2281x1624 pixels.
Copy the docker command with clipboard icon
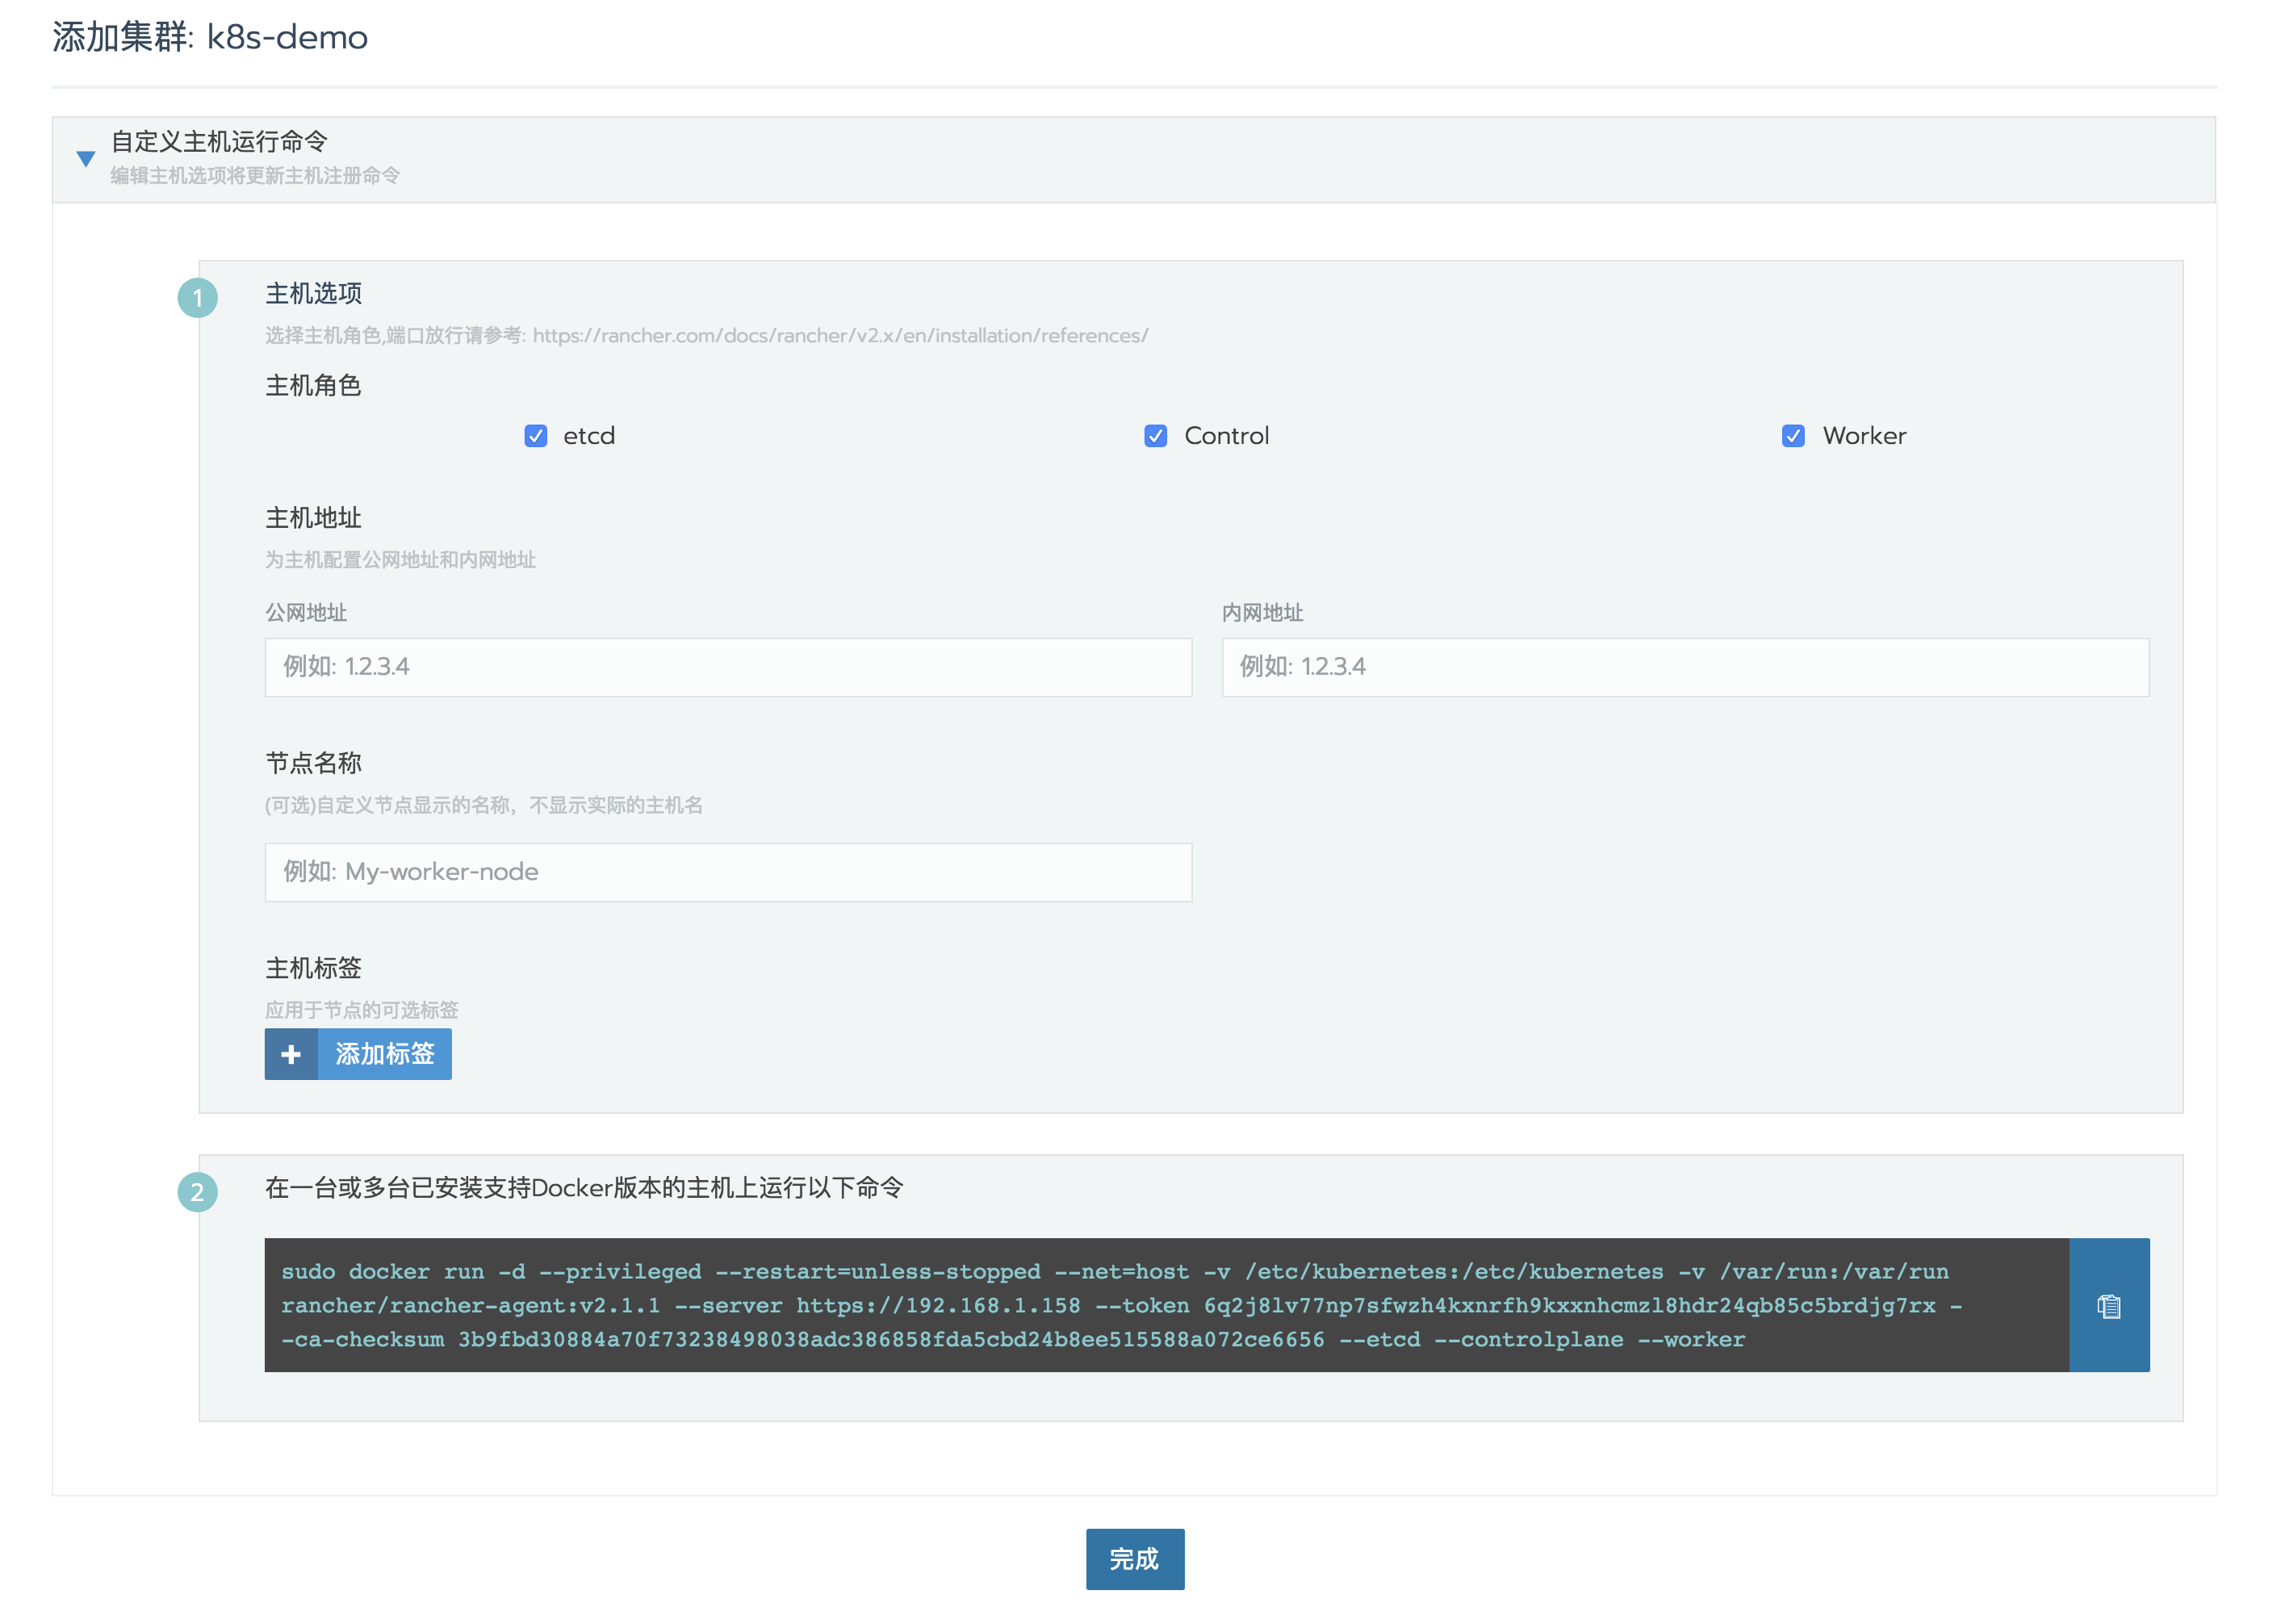coord(2108,1305)
